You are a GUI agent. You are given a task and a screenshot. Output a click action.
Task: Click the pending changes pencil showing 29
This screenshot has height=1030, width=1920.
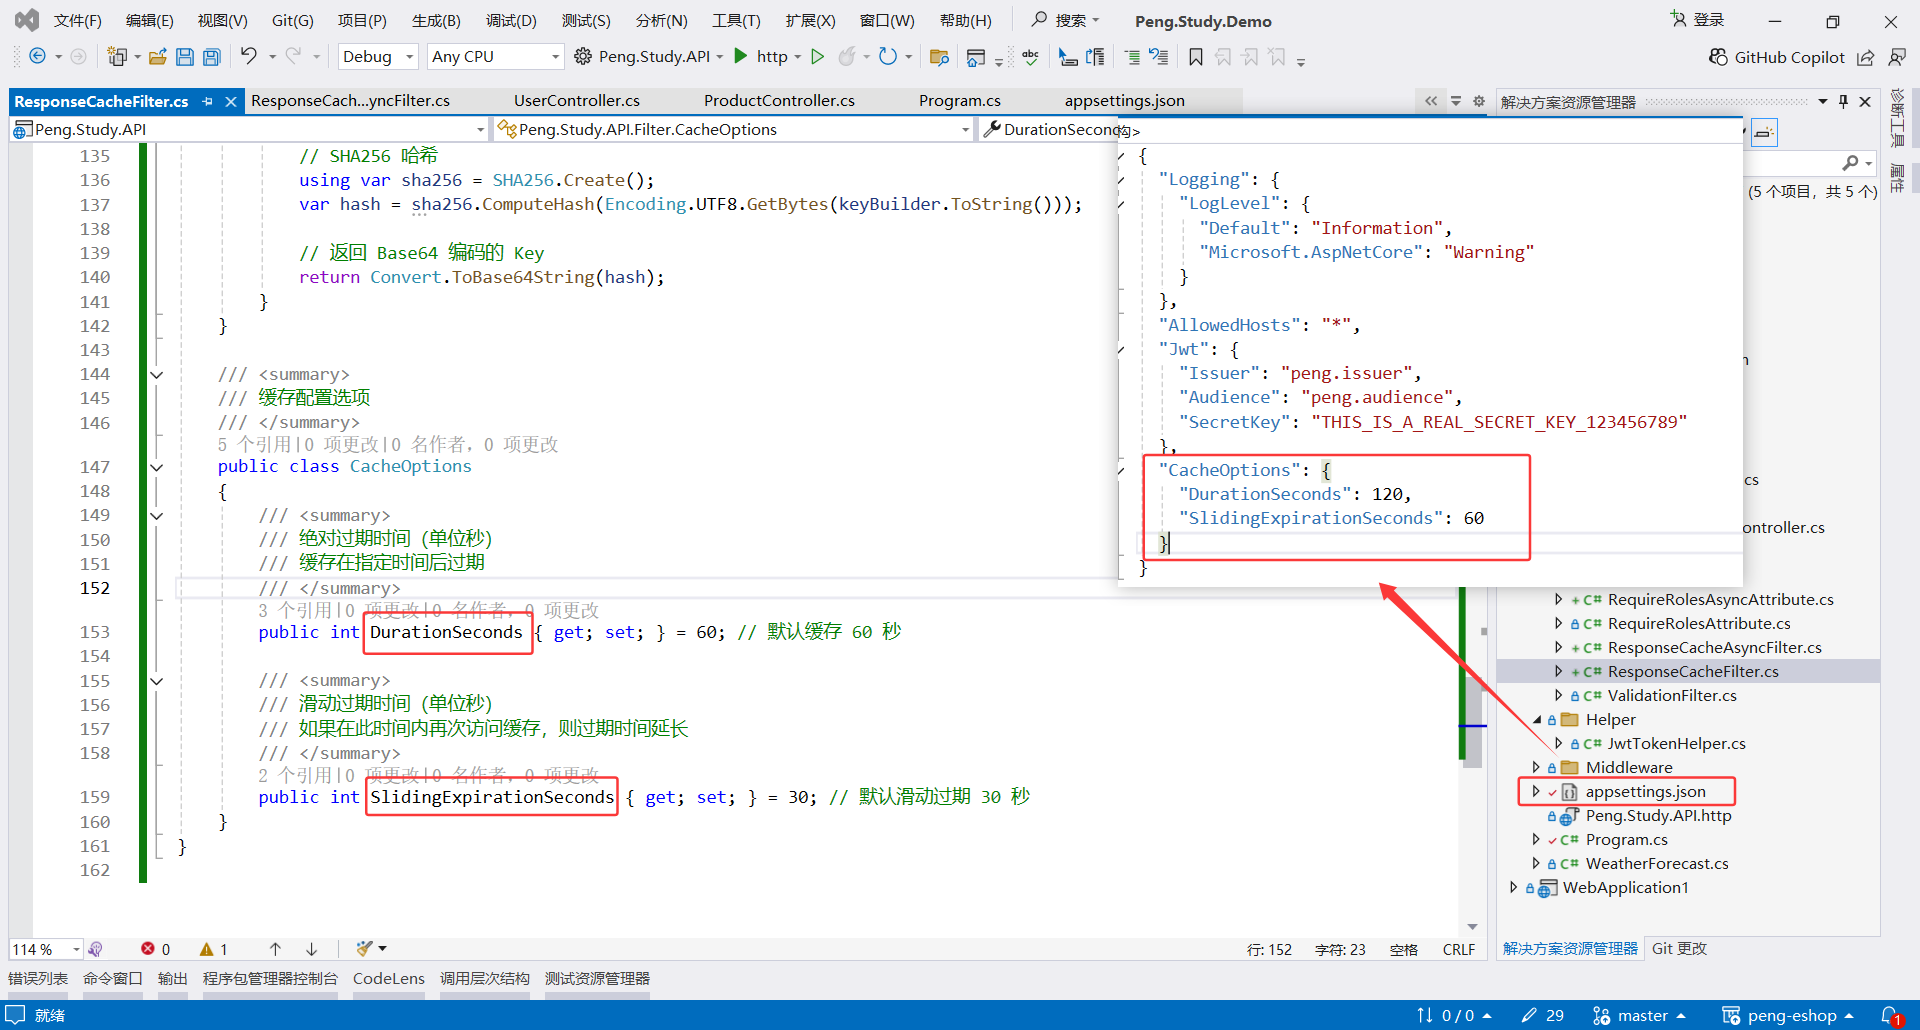point(1543,1015)
